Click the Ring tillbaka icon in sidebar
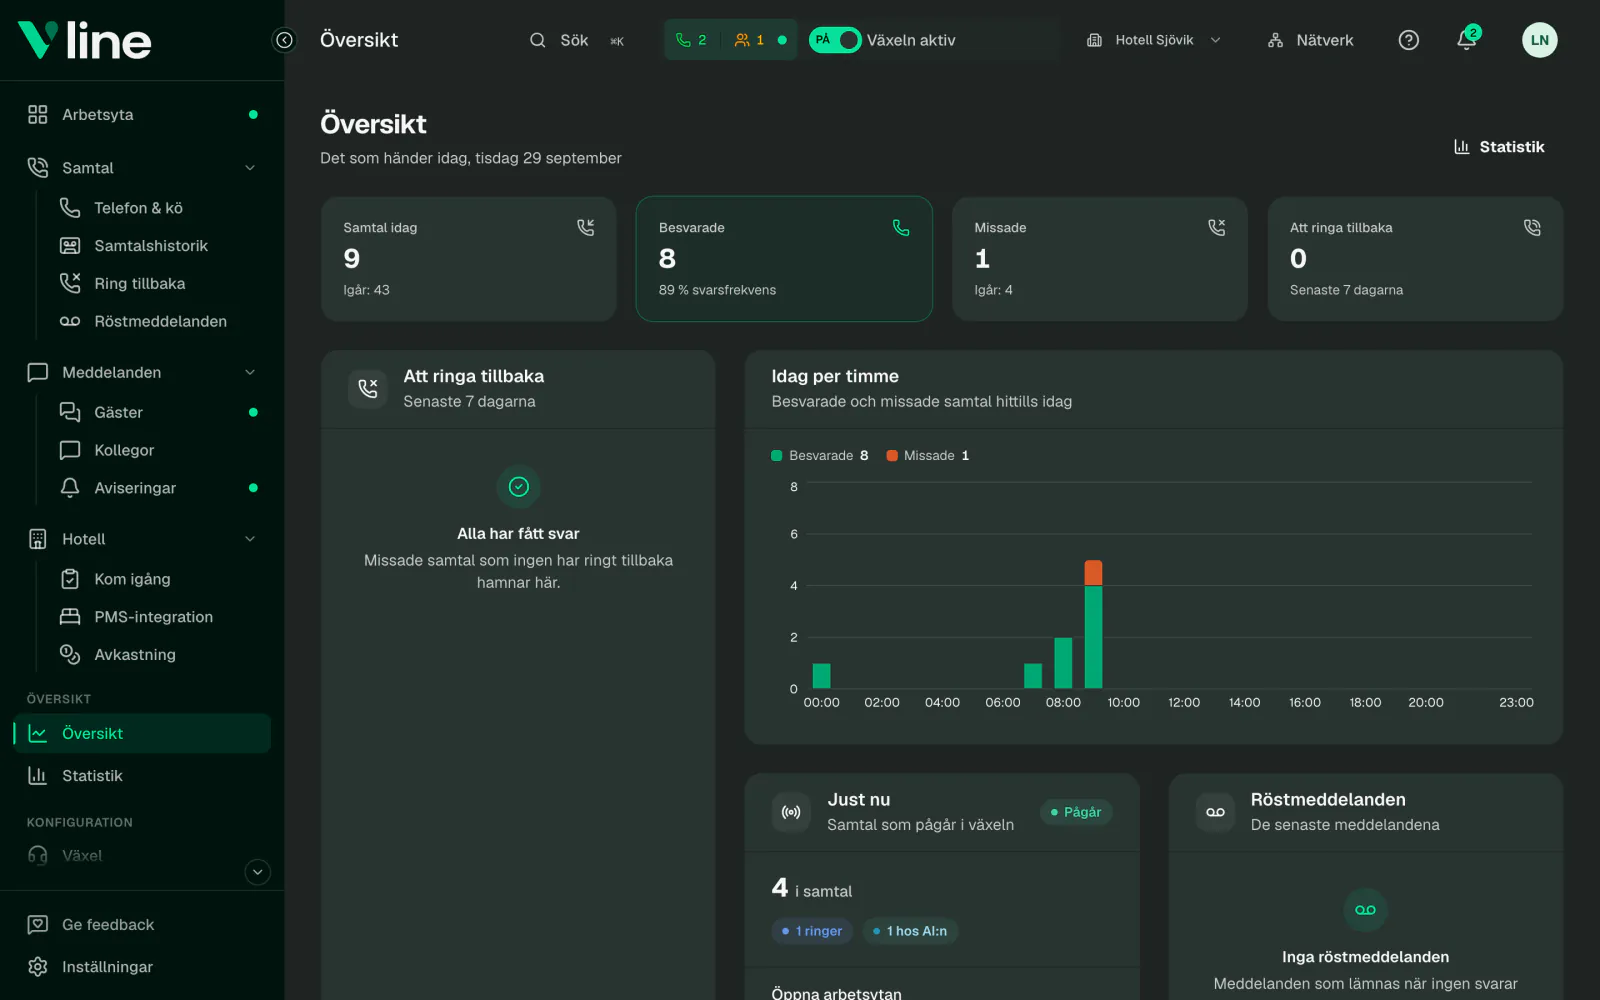The image size is (1600, 1000). click(70, 284)
